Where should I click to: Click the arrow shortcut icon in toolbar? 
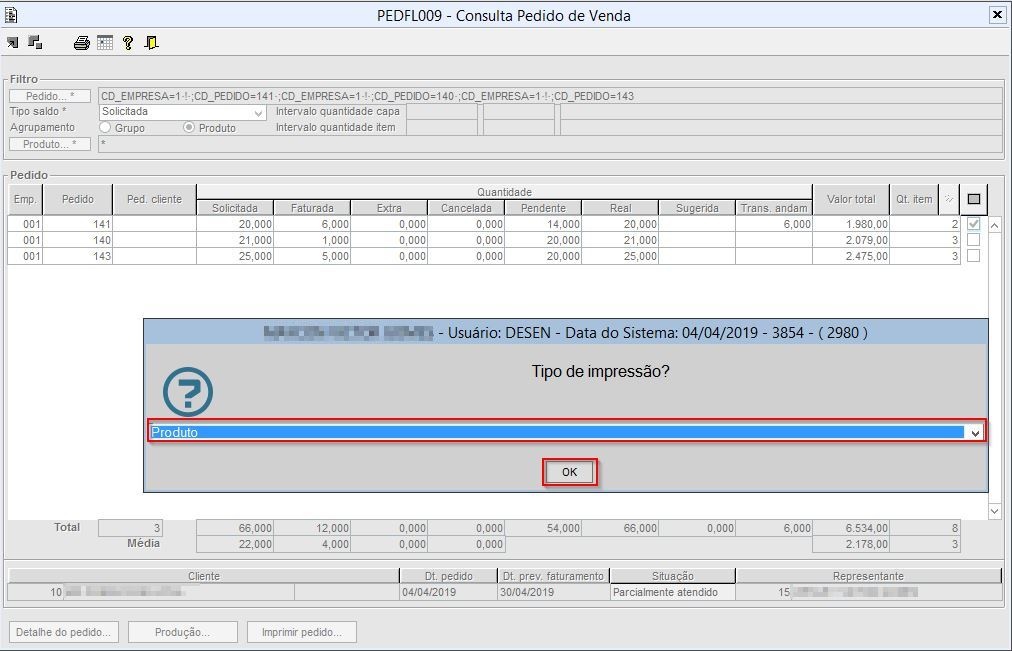(12, 43)
